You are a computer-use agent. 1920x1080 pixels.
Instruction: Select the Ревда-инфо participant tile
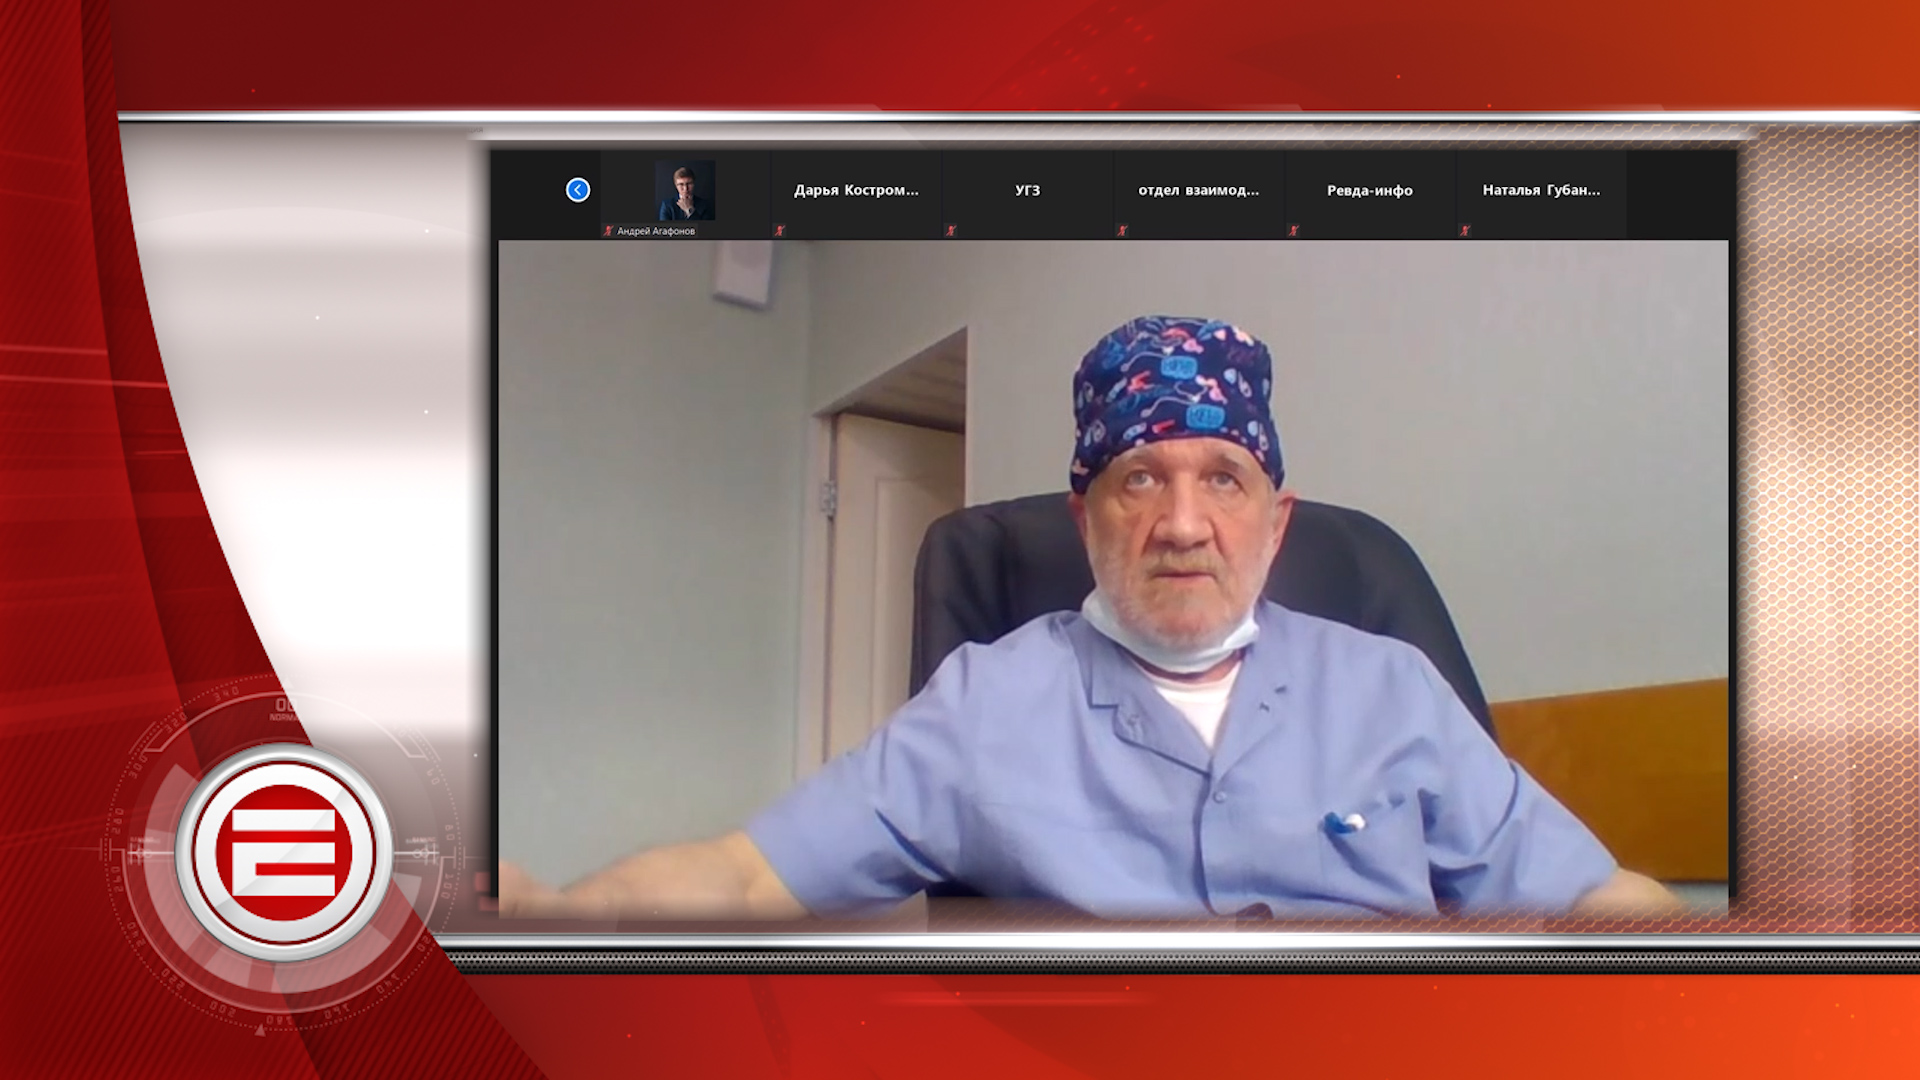(x=1370, y=194)
